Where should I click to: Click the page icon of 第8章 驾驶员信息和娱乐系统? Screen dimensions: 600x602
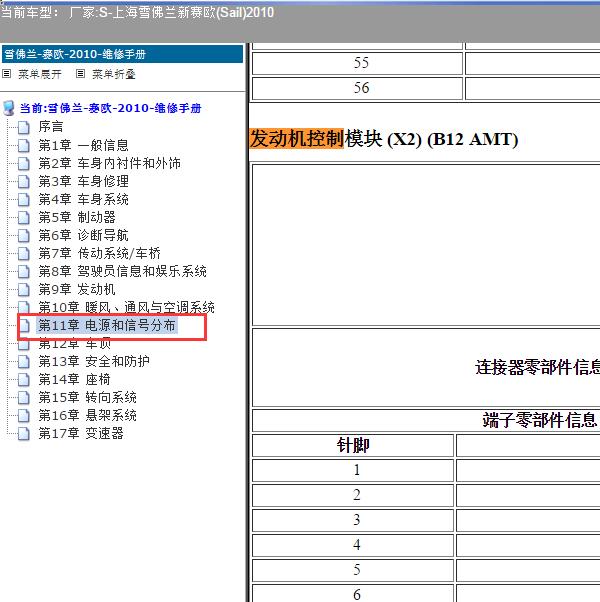(24, 271)
